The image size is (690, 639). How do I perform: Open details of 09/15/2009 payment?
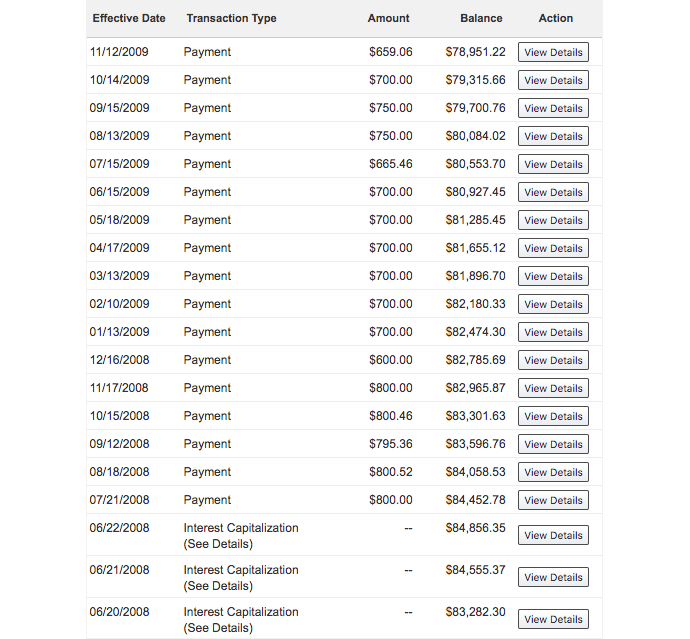point(553,108)
